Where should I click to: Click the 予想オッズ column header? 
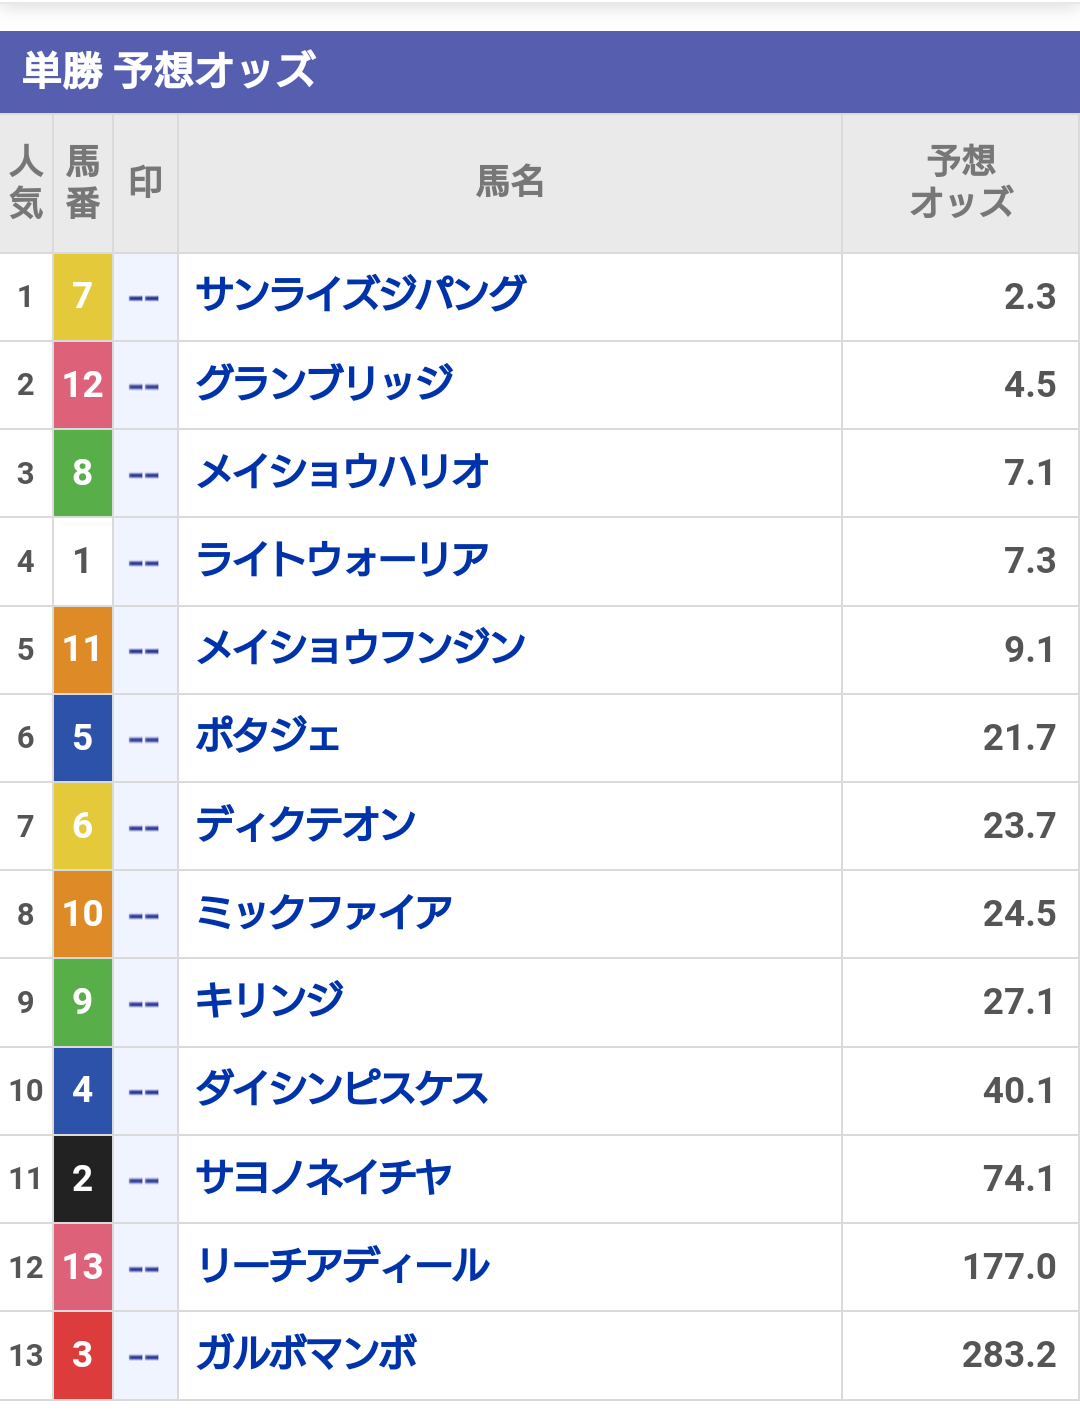point(960,182)
